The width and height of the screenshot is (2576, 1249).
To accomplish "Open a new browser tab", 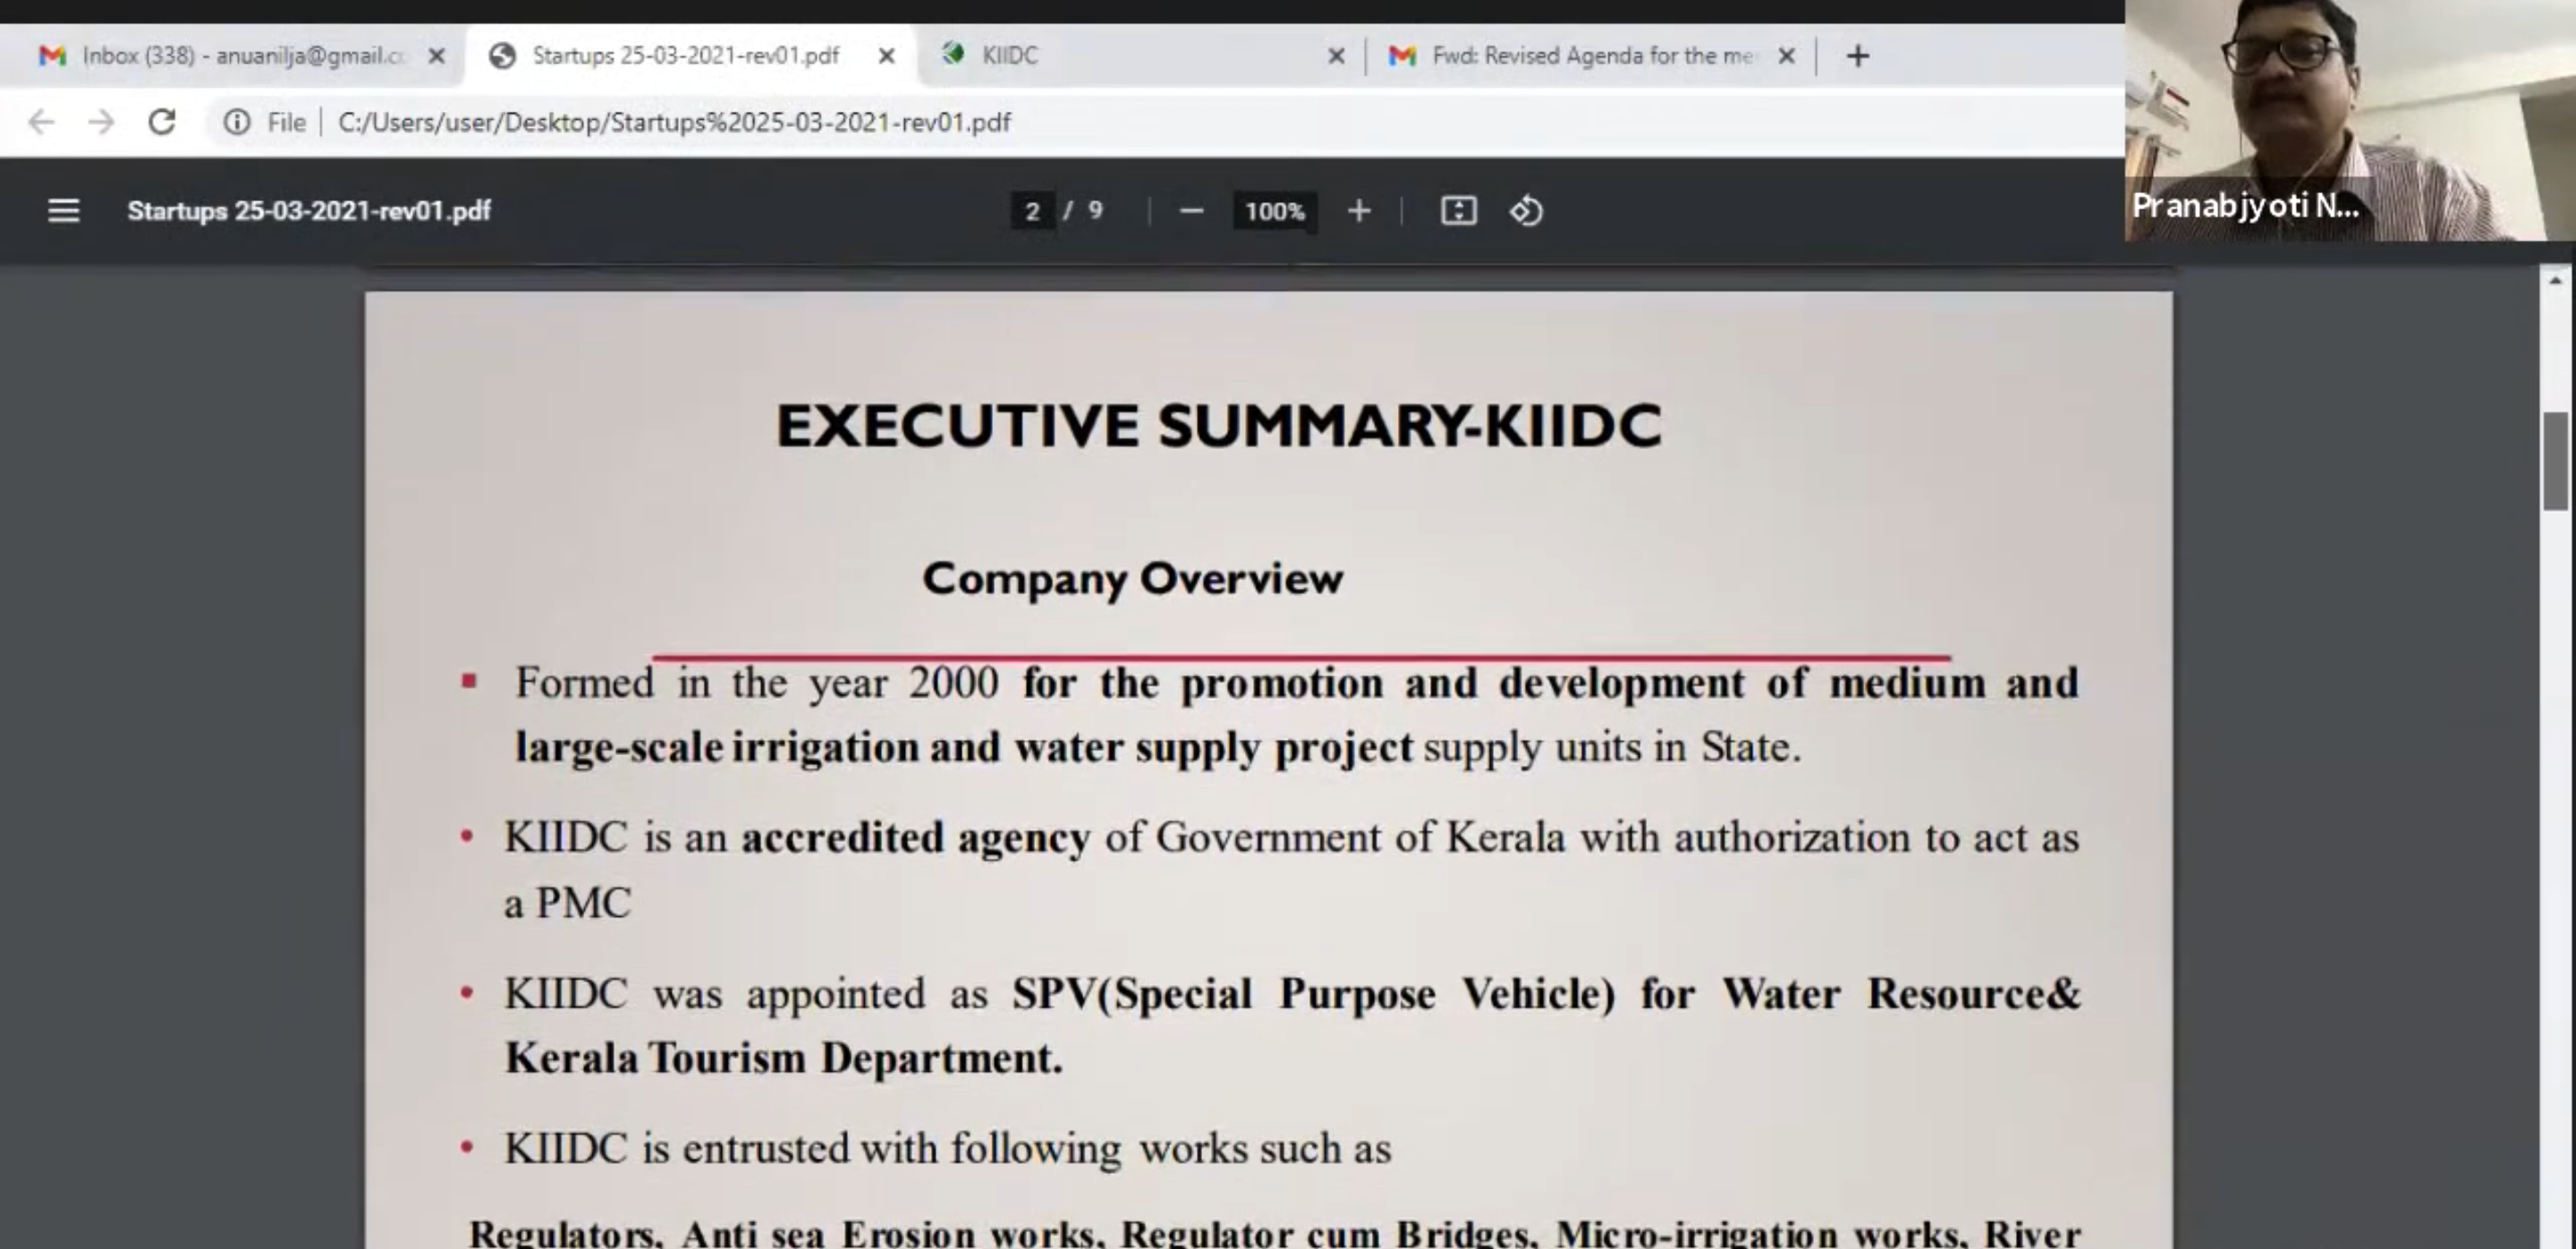I will [x=1857, y=56].
